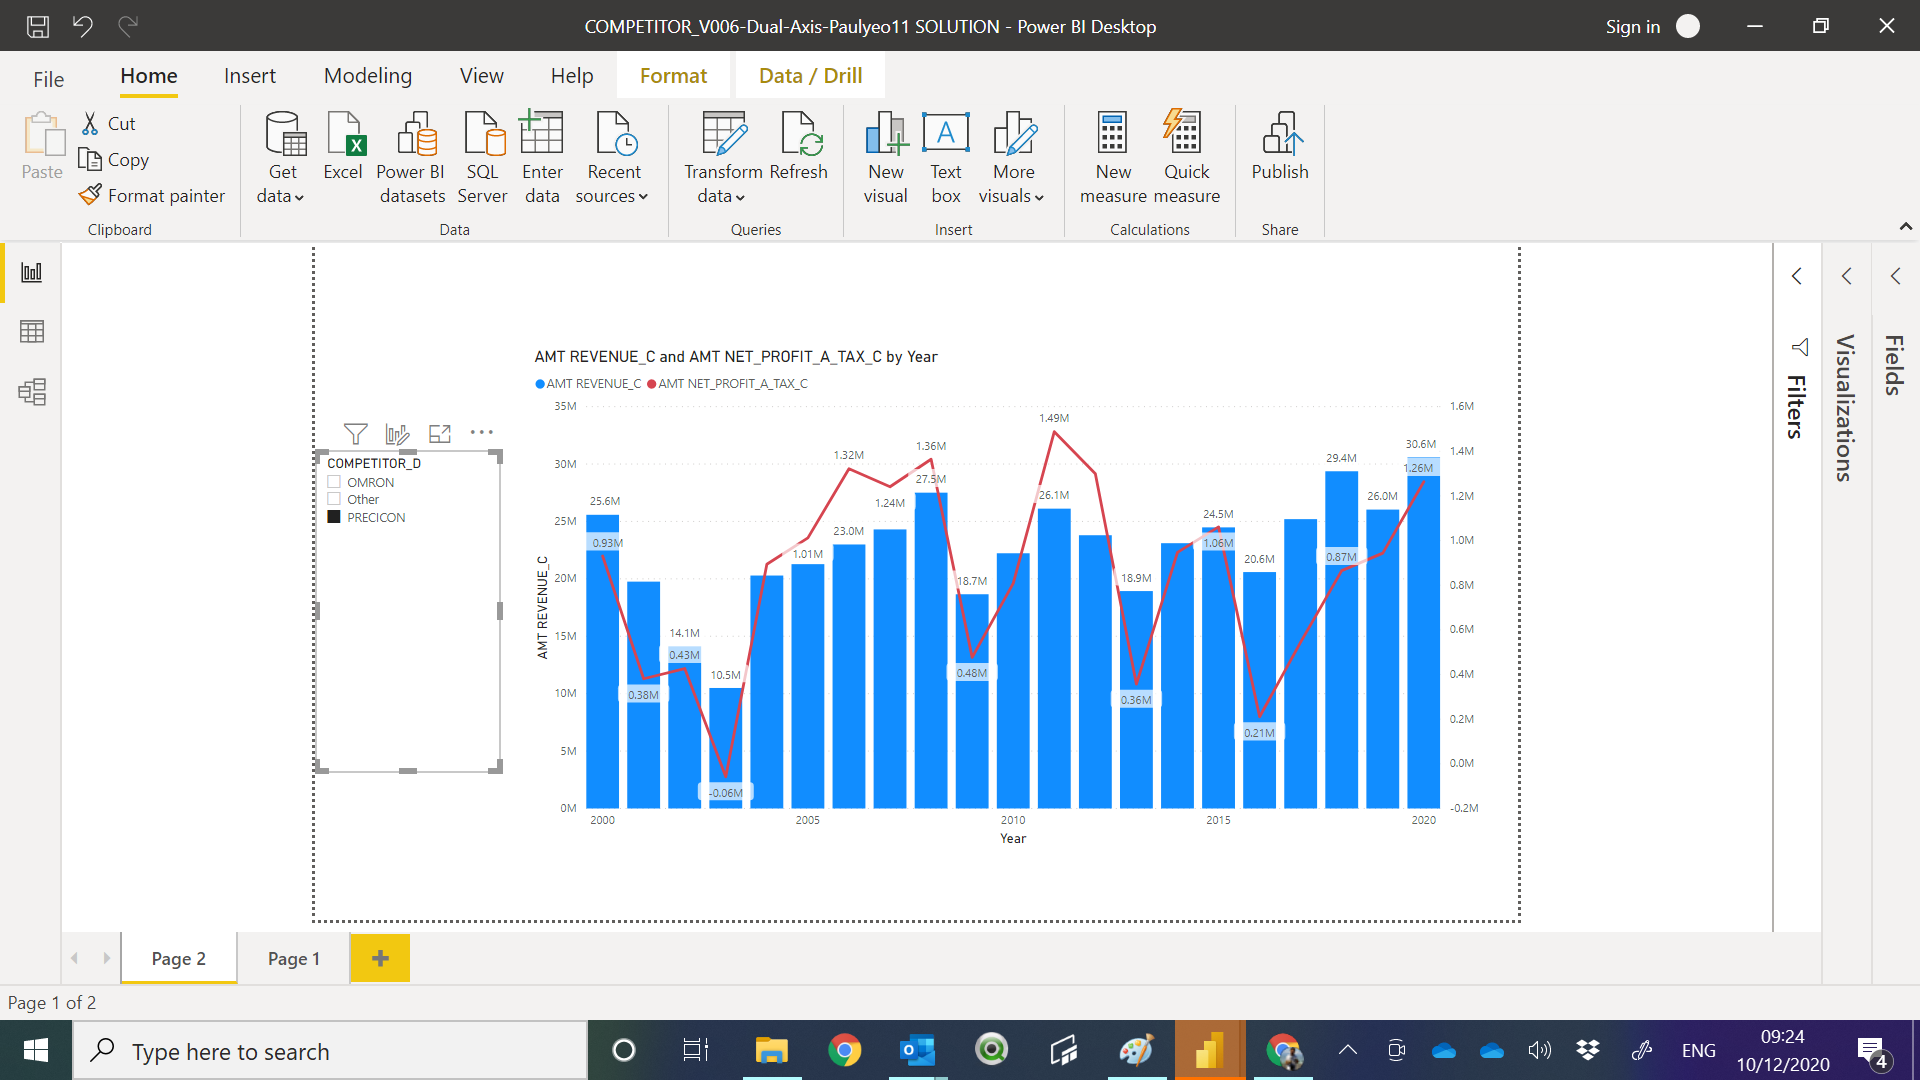Open Outlook from the taskbar
The width and height of the screenshot is (1920, 1080).
coord(918,1051)
